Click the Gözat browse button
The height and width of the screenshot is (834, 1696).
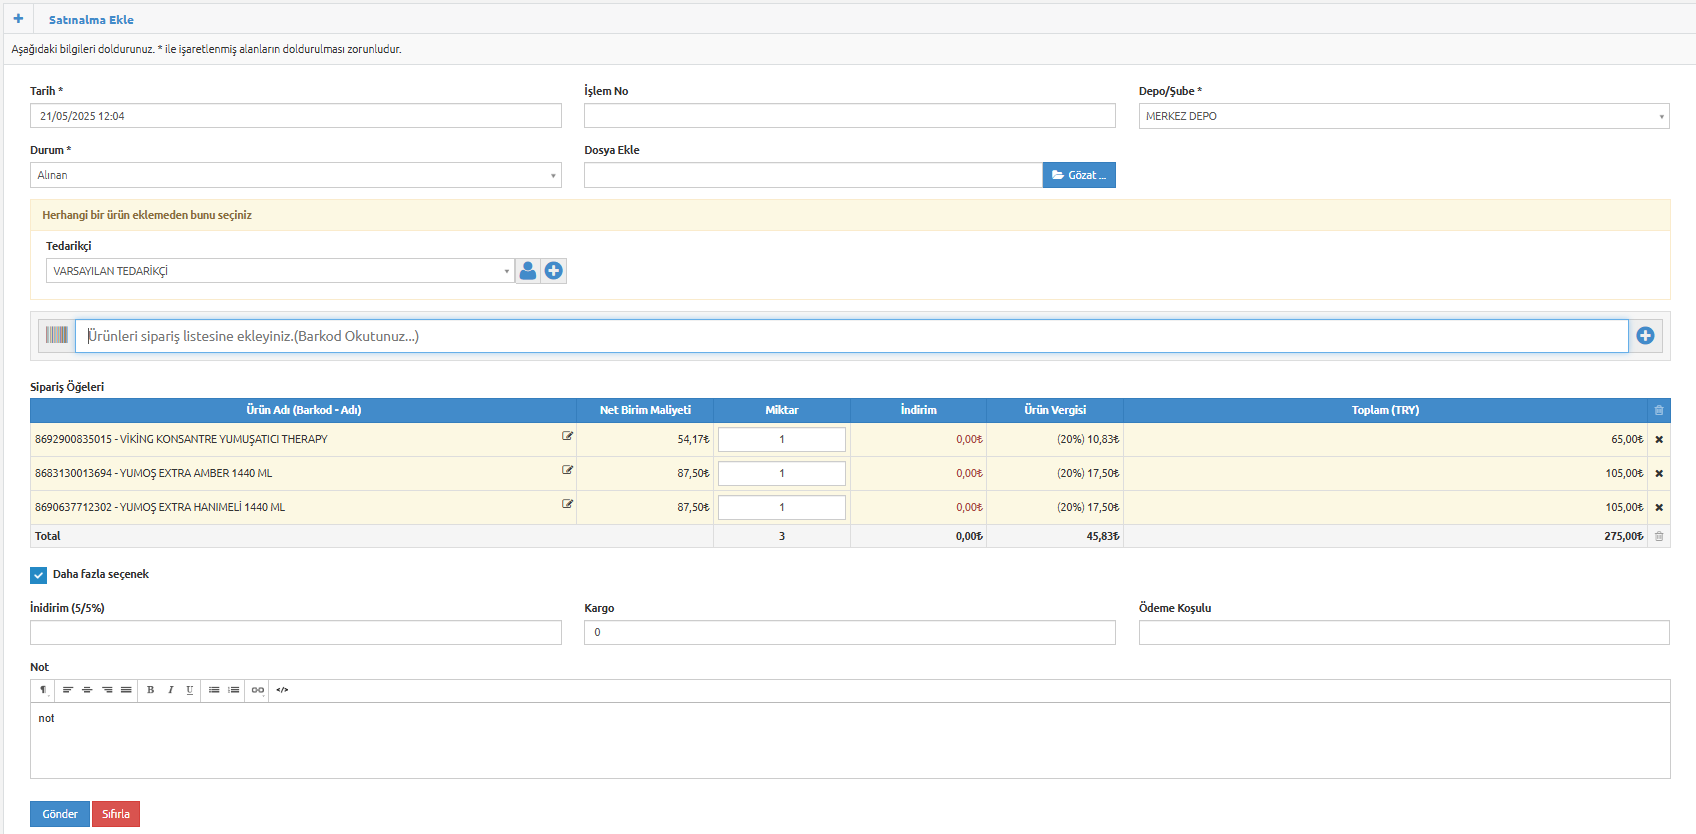tap(1079, 175)
